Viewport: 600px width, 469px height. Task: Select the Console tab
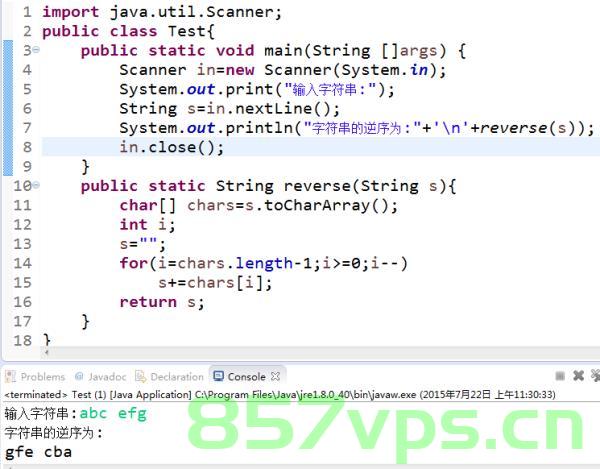coord(246,377)
